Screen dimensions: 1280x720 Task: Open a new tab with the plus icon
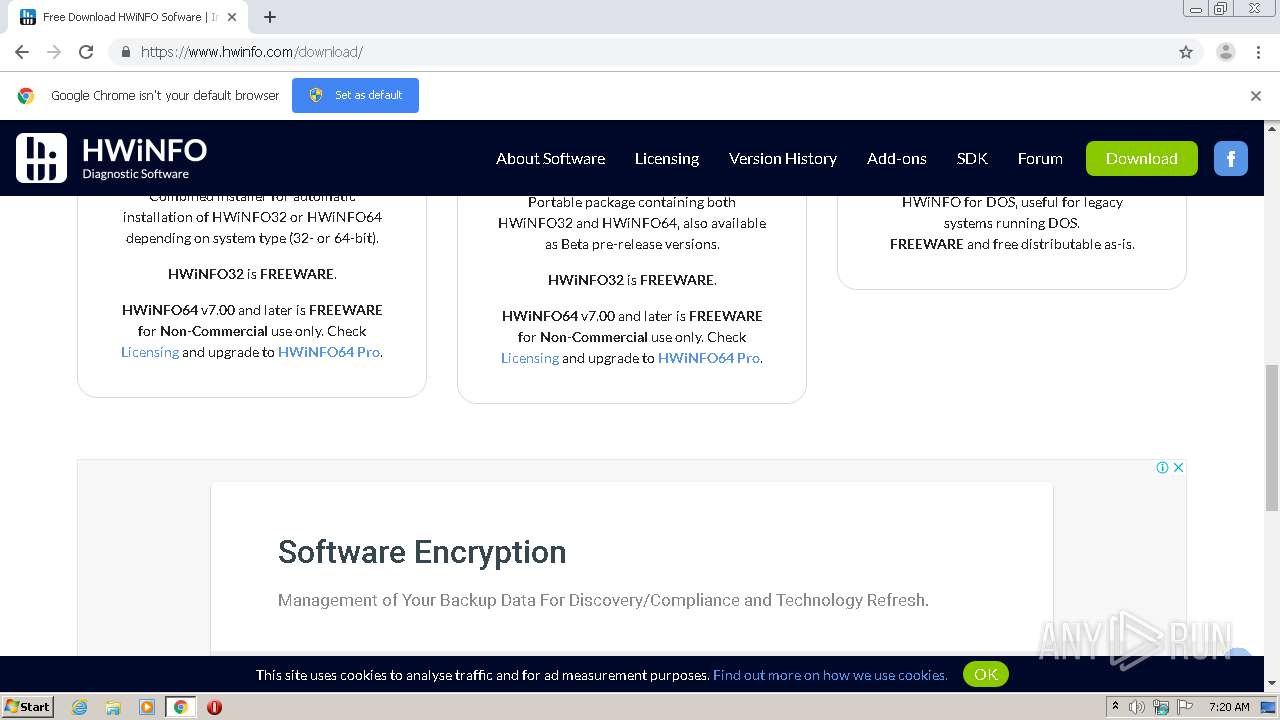pyautogui.click(x=270, y=17)
